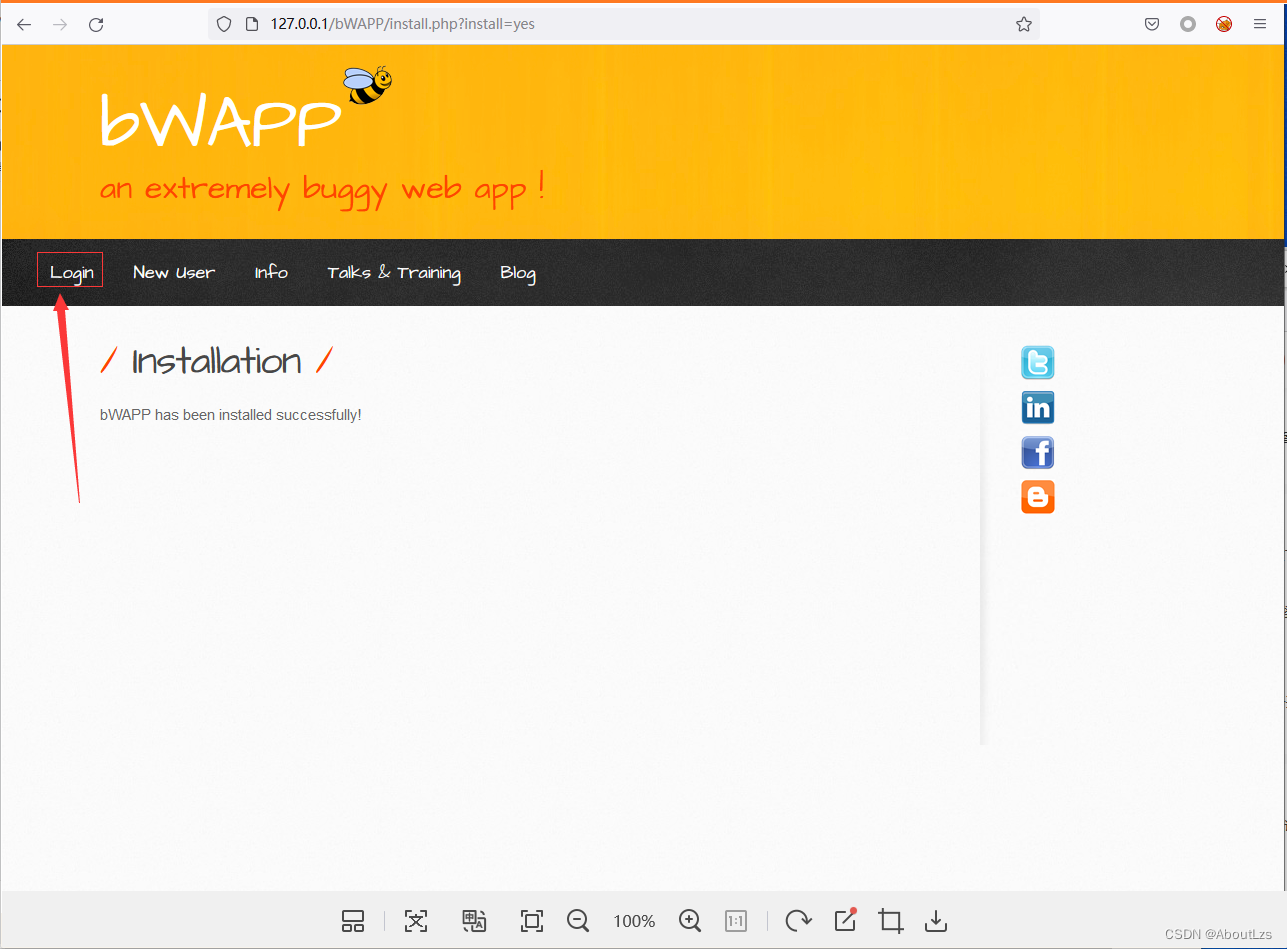Click the translate icon in viewer toolbar
Image resolution: width=1287 pixels, height=949 pixels.
point(474,921)
